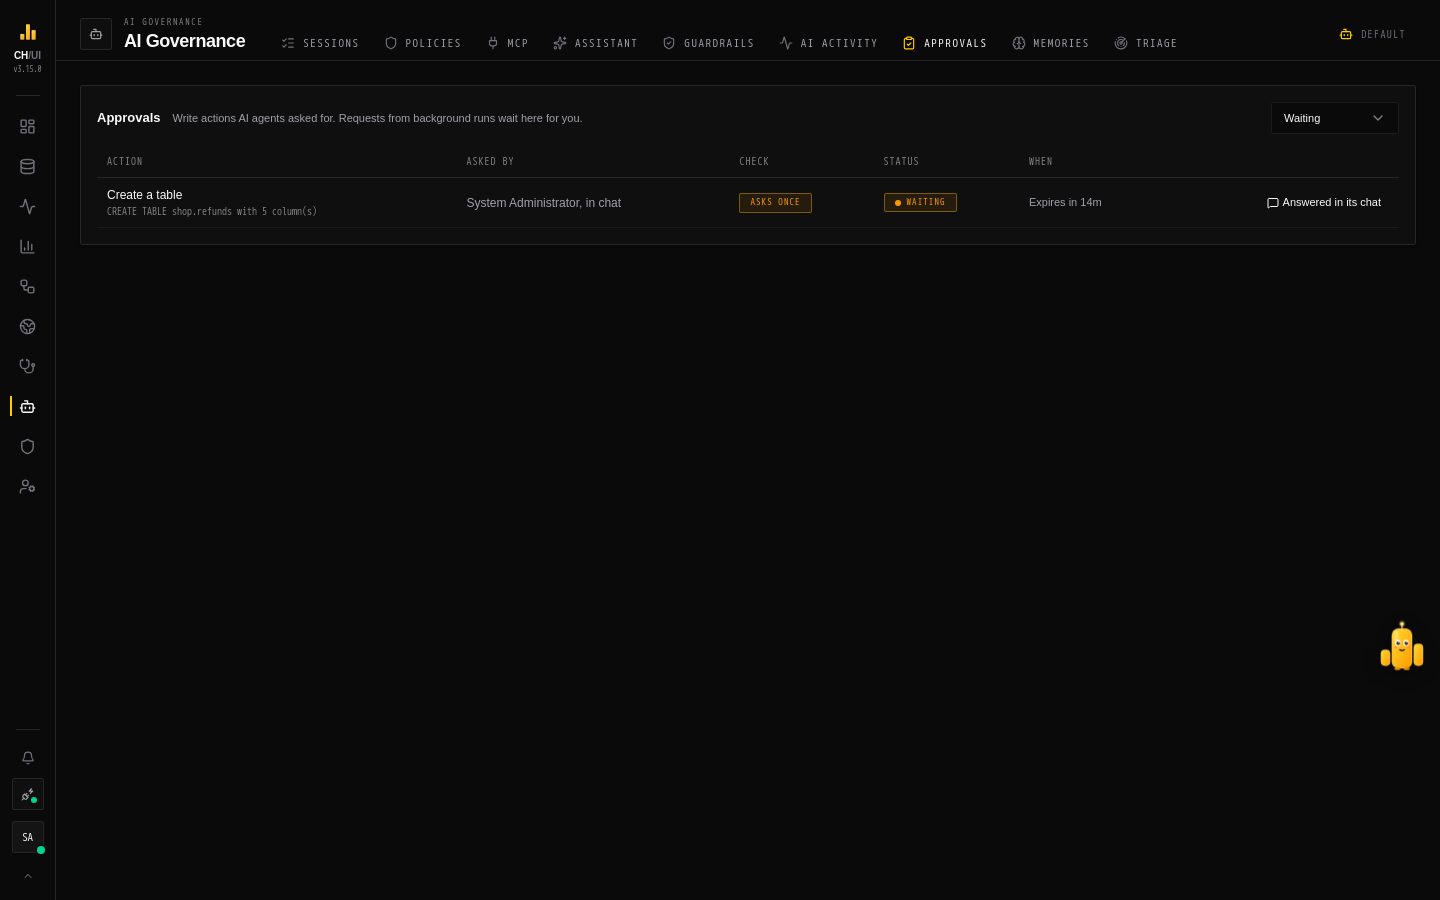1440x900 pixels.
Task: Switch to the AI Activity tab
Action: pyautogui.click(x=828, y=44)
